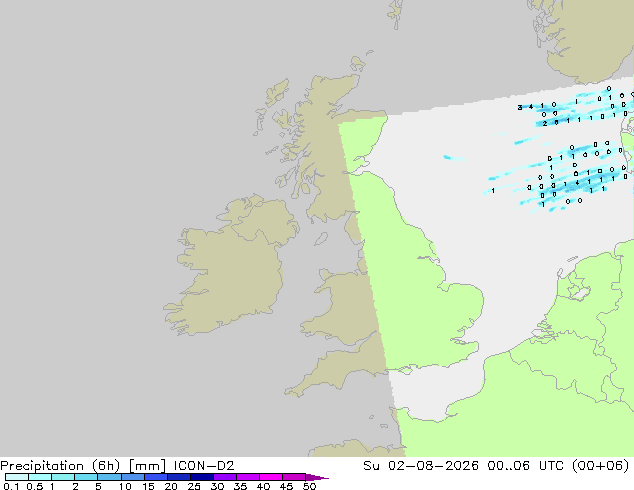This screenshot has height=490, width=634.
Task: Click the 5–10 mm legend color swatch
Action: (x=109, y=477)
